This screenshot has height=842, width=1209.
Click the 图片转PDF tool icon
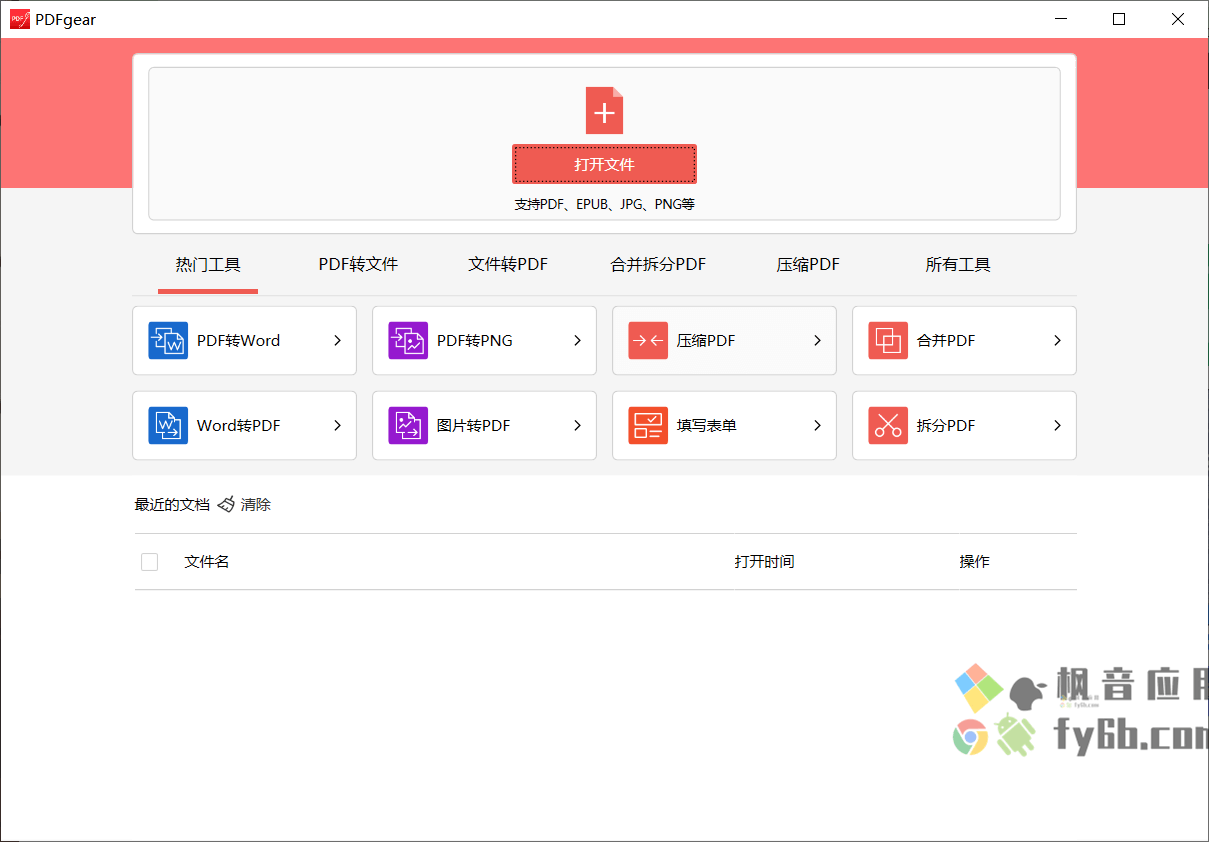click(408, 426)
